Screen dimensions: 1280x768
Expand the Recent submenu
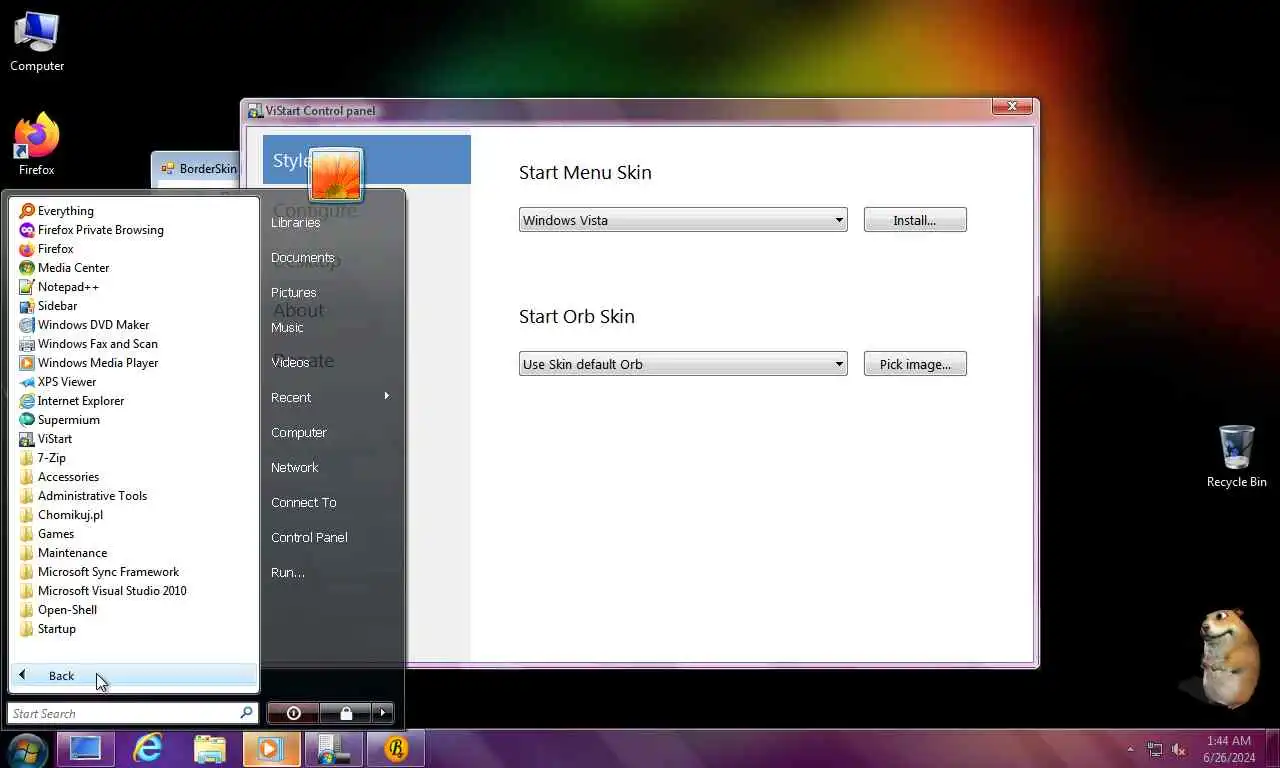(330, 397)
